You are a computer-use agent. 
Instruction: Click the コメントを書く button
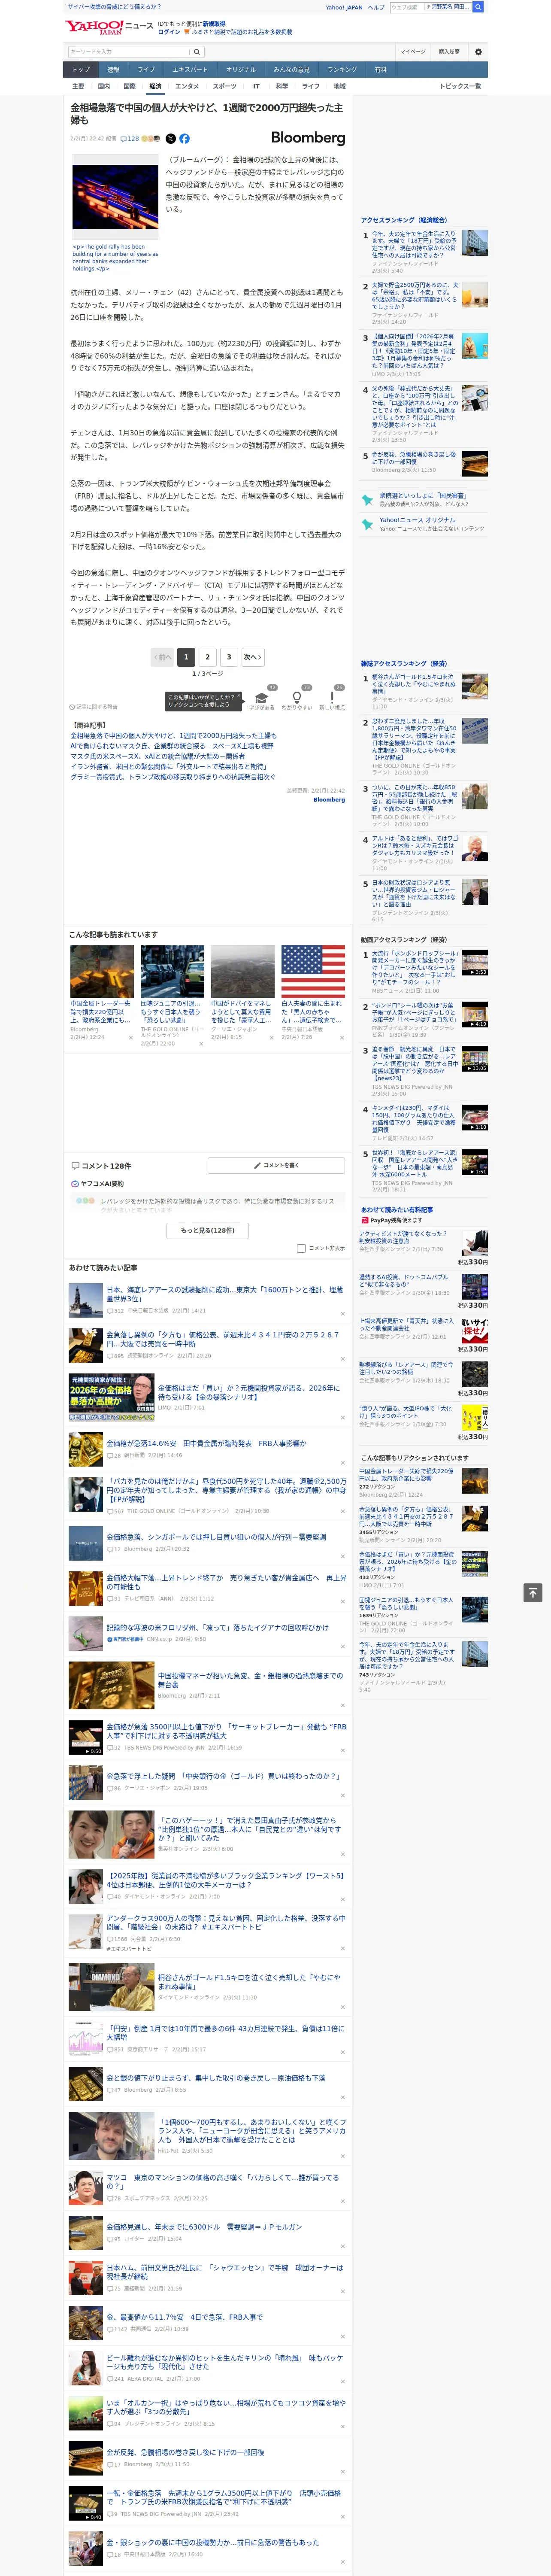click(x=276, y=1165)
